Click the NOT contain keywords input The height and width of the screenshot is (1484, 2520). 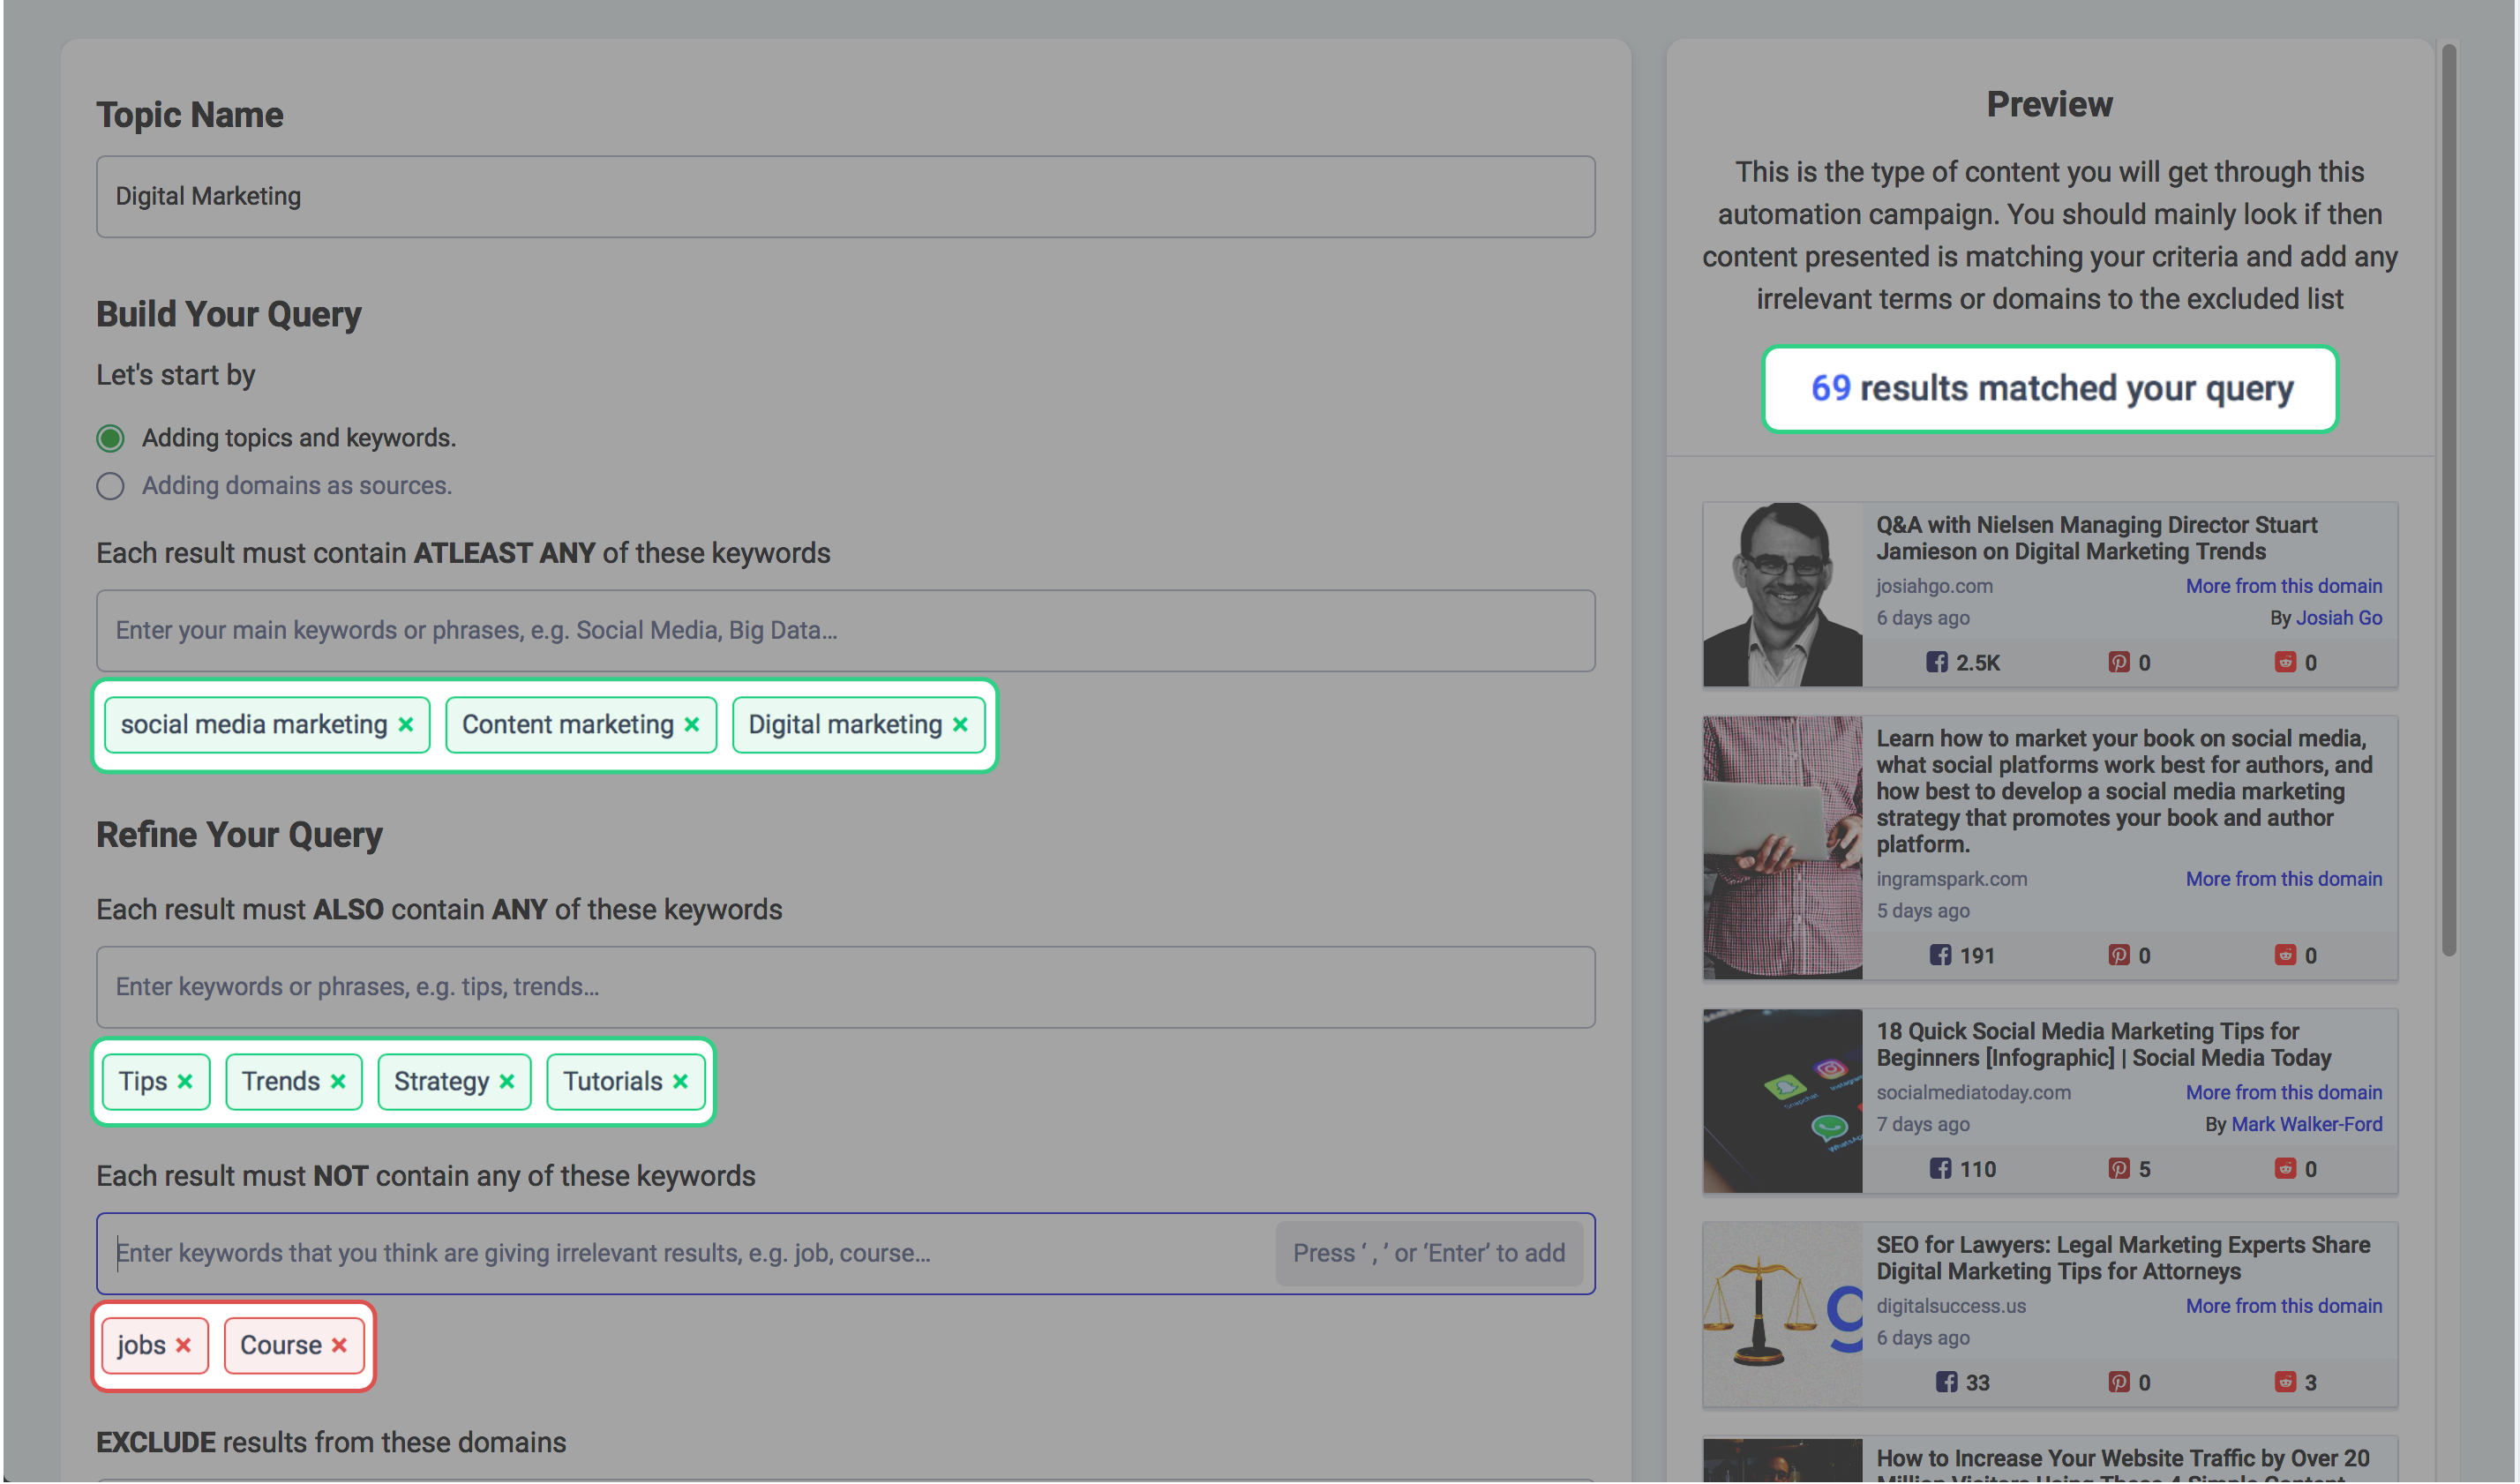coord(846,1255)
